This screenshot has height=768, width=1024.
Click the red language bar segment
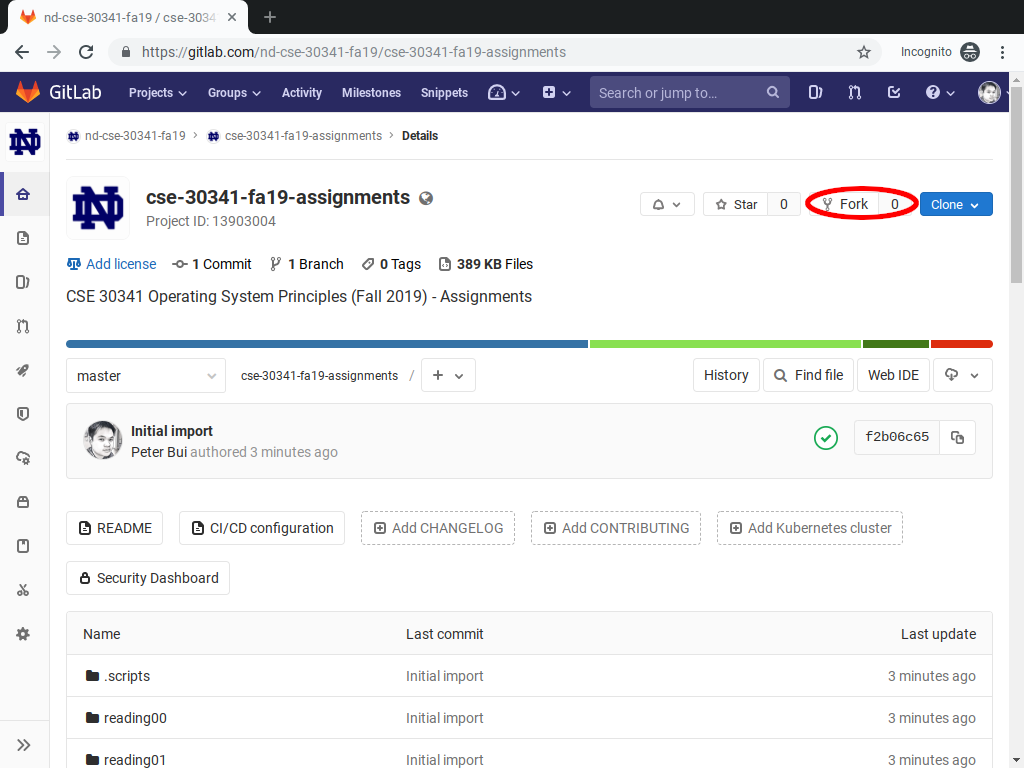(x=961, y=344)
